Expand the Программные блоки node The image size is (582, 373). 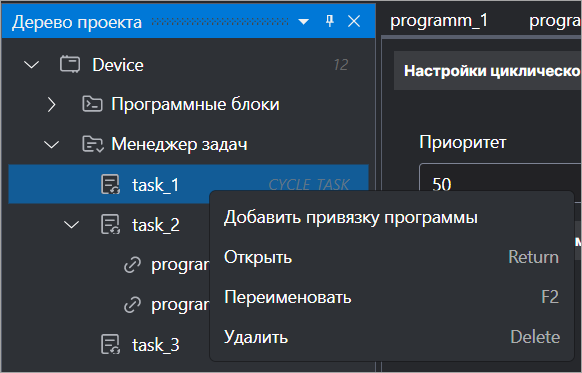52,105
